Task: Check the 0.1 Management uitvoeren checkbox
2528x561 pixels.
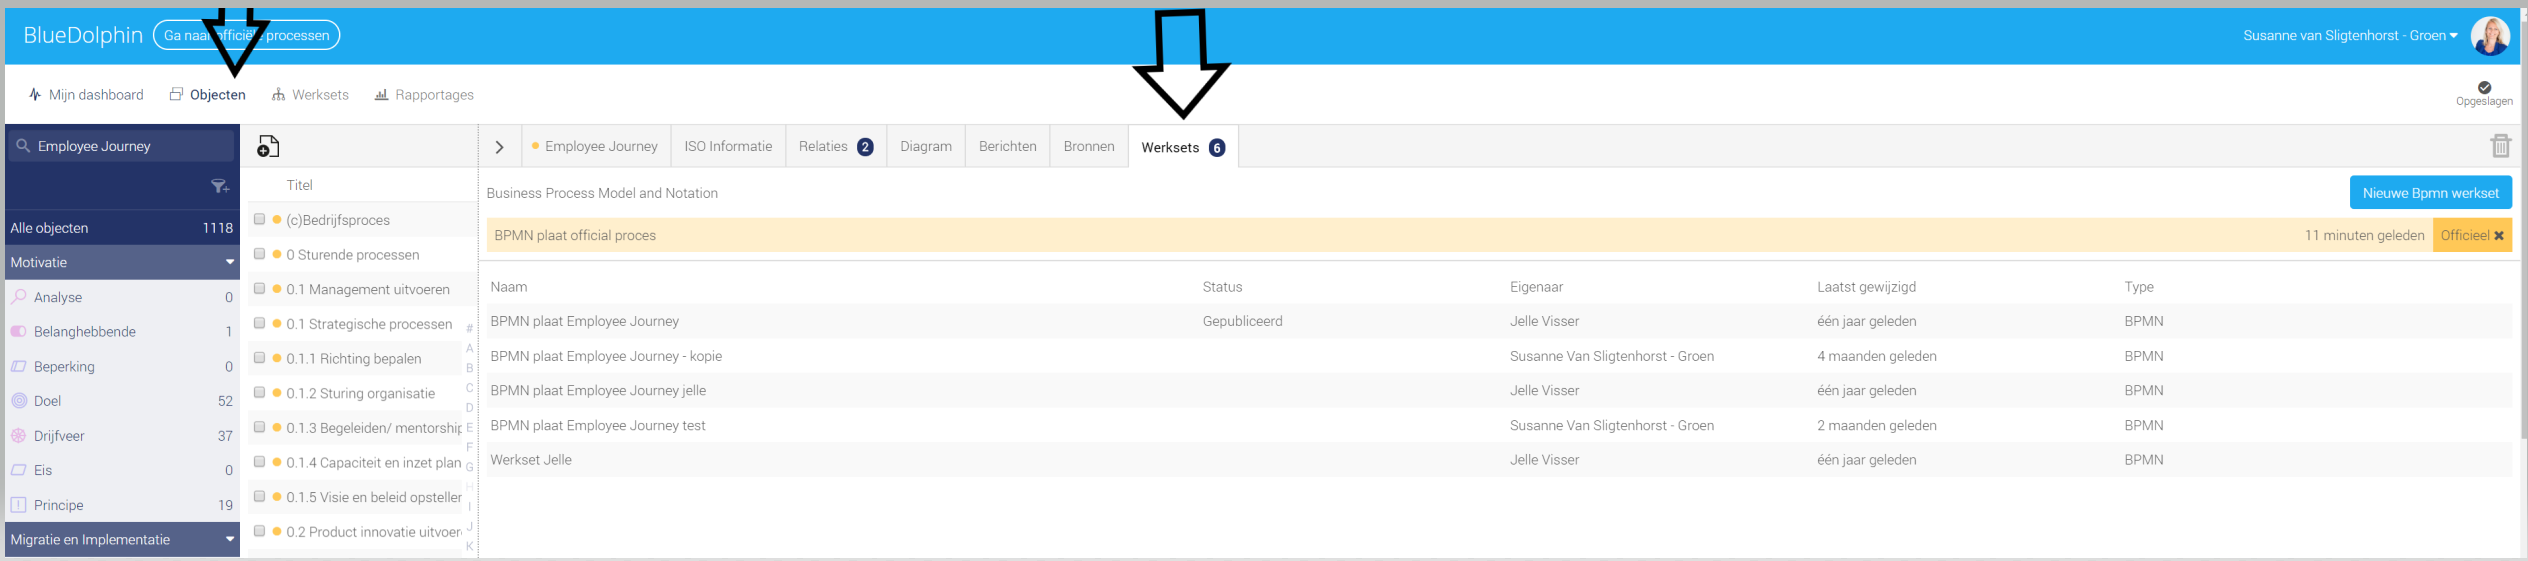Action: coord(259,288)
